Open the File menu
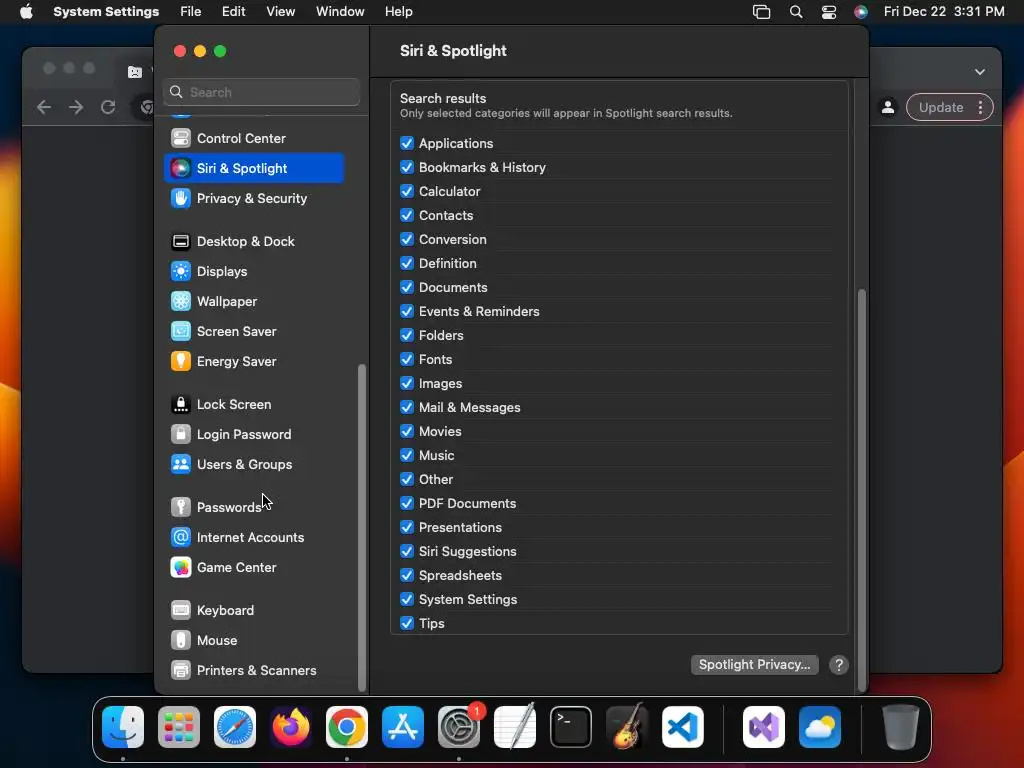The width and height of the screenshot is (1024, 768). coord(191,12)
